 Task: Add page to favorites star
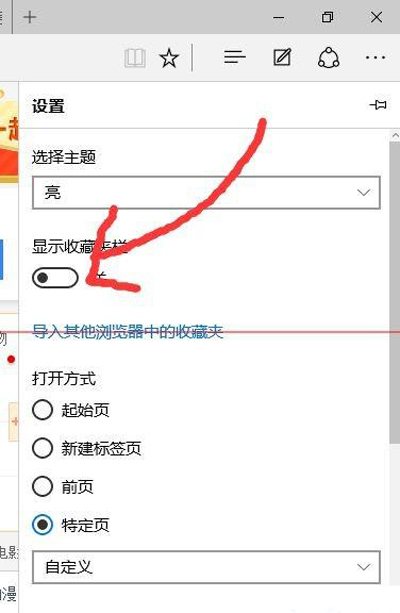tap(169, 58)
